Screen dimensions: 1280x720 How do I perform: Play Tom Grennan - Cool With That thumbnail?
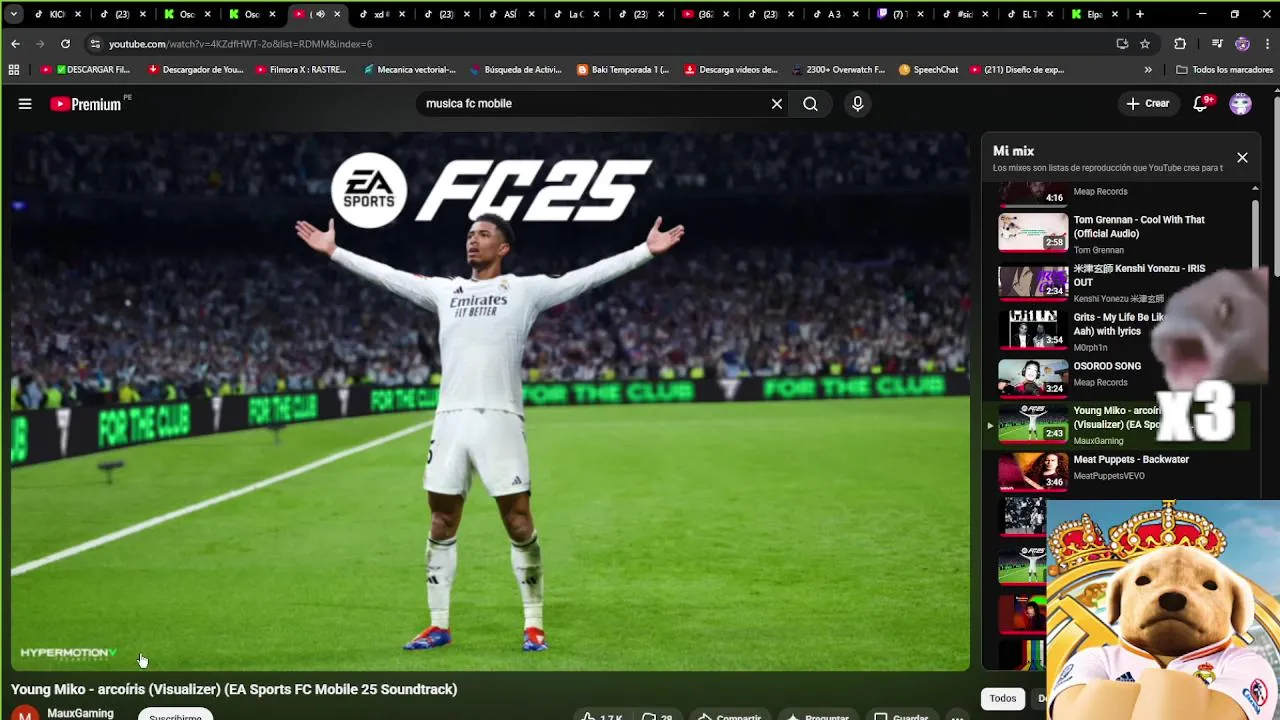(1033, 231)
